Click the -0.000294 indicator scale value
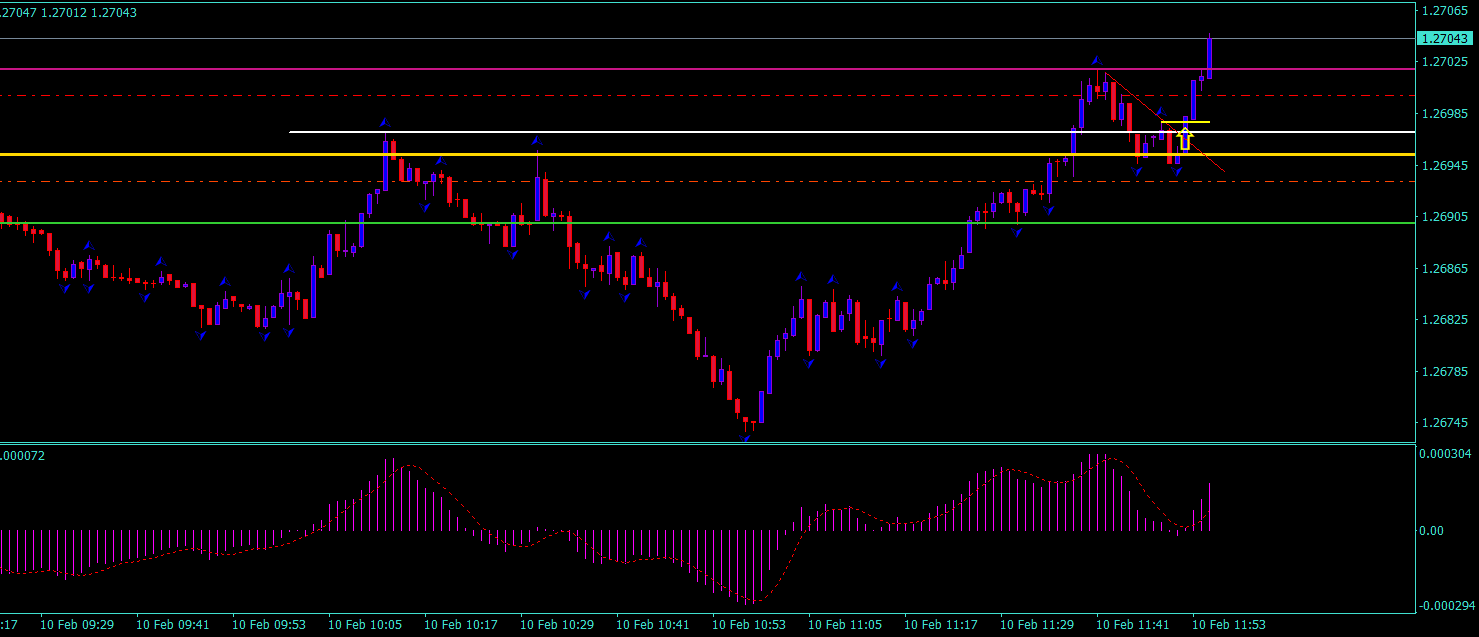 [x=1447, y=605]
